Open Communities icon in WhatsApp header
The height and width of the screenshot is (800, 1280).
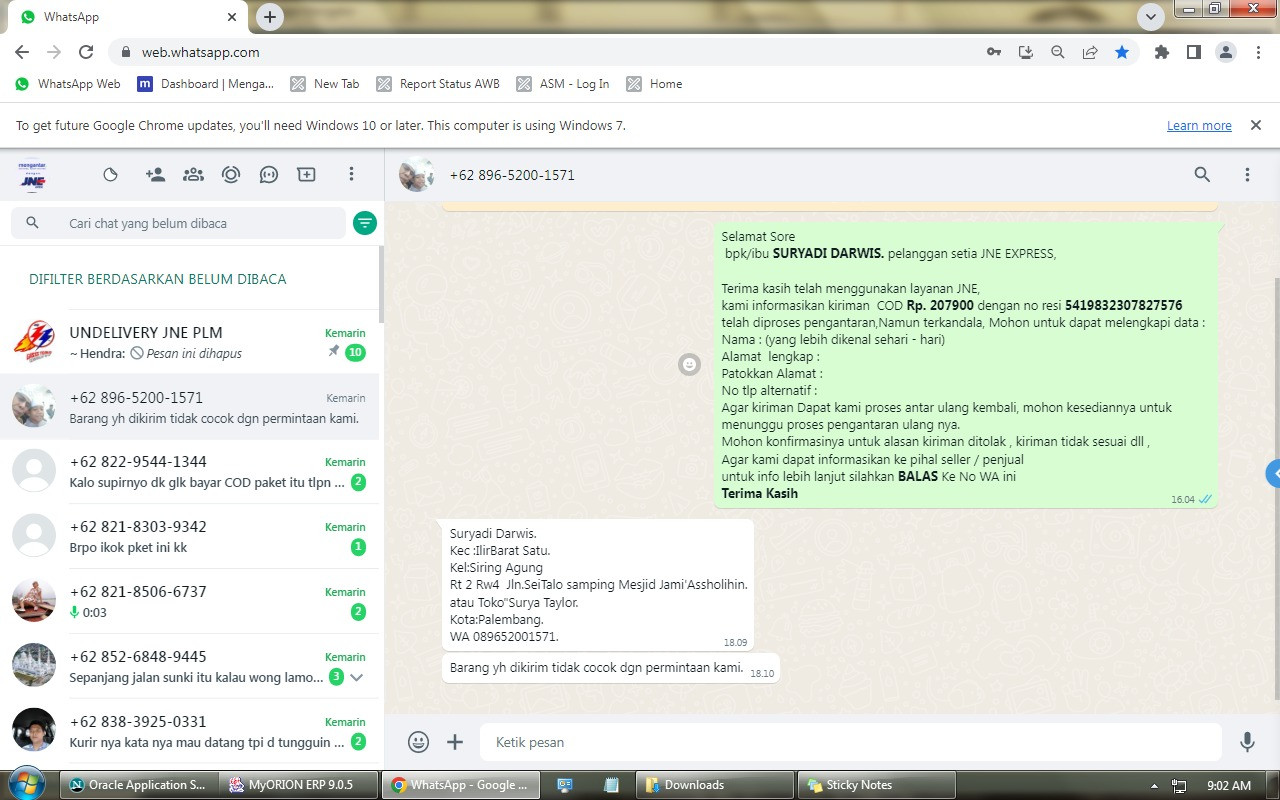point(193,174)
